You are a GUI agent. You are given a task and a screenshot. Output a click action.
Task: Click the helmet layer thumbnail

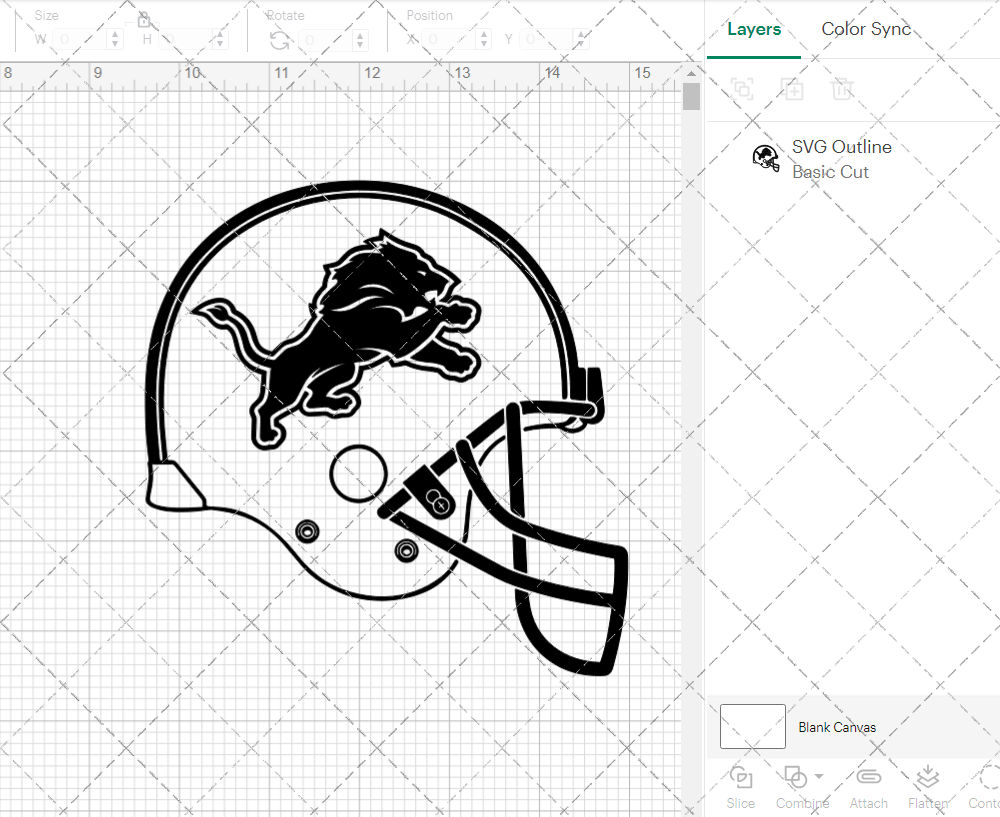point(766,158)
